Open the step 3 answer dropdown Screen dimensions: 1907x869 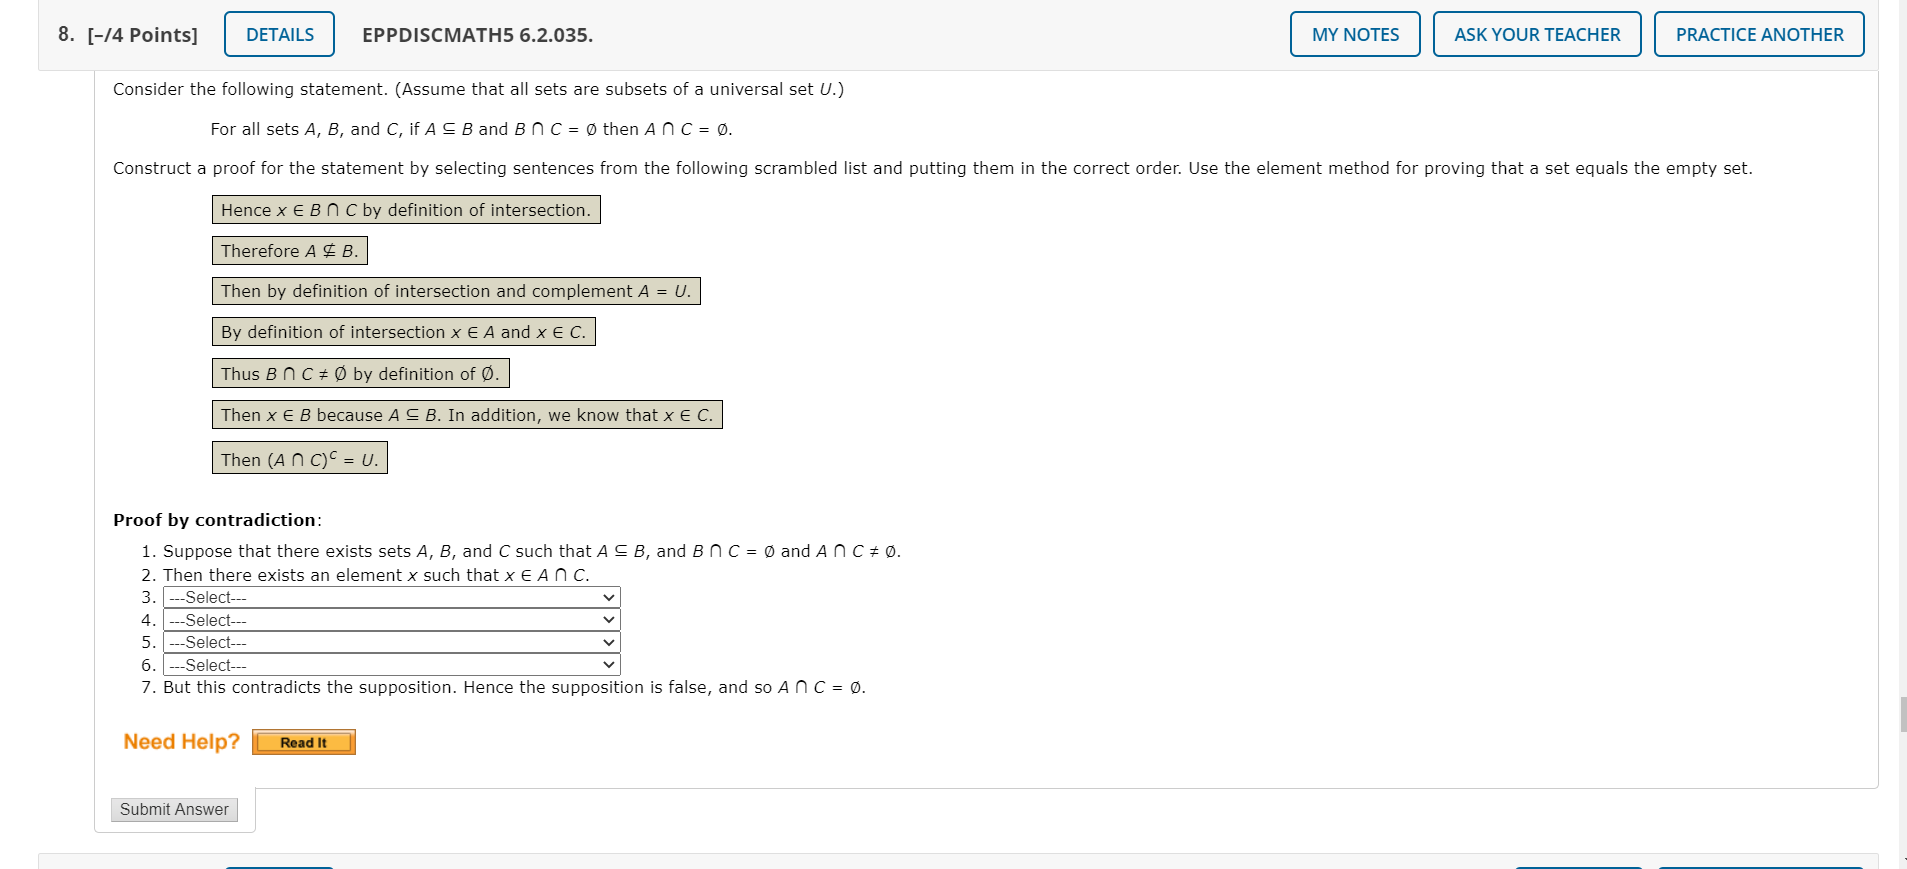point(390,597)
